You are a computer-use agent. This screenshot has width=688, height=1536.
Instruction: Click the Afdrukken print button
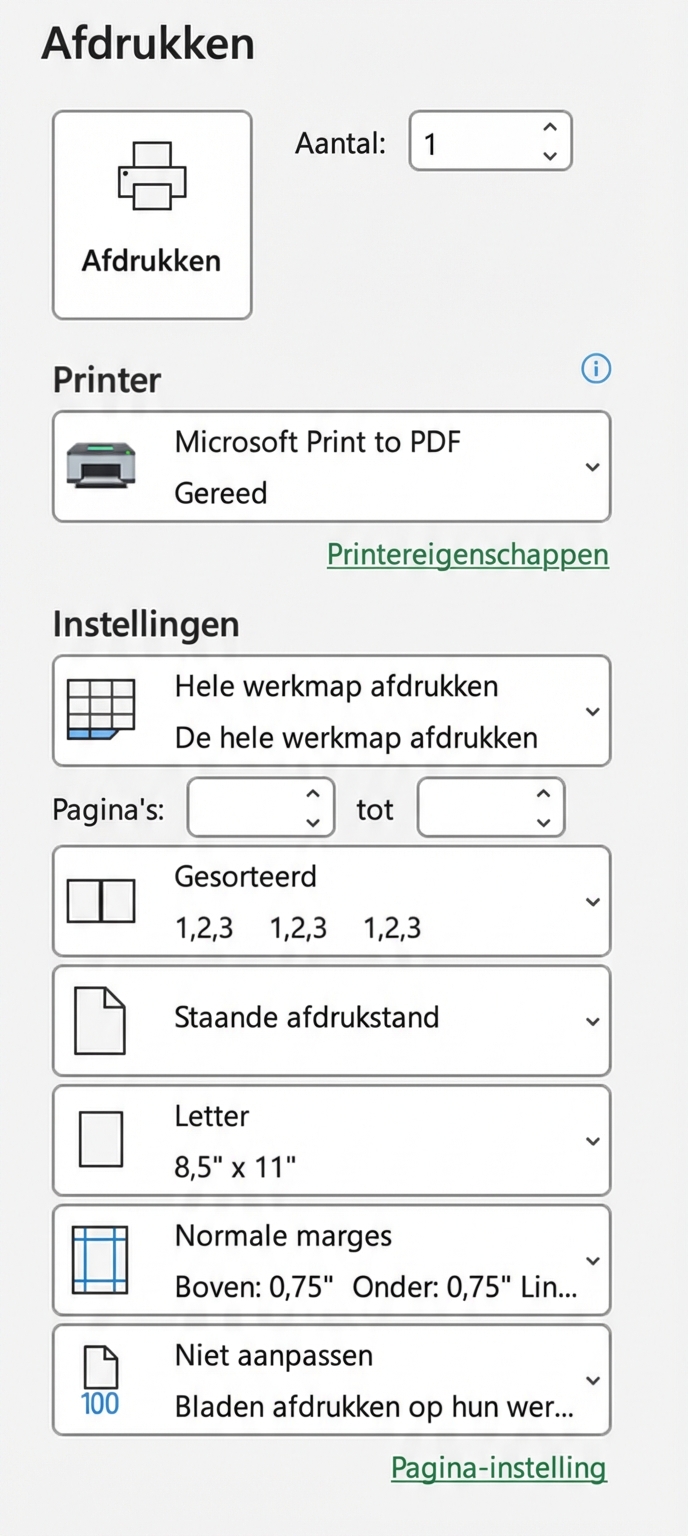pyautogui.click(x=152, y=214)
